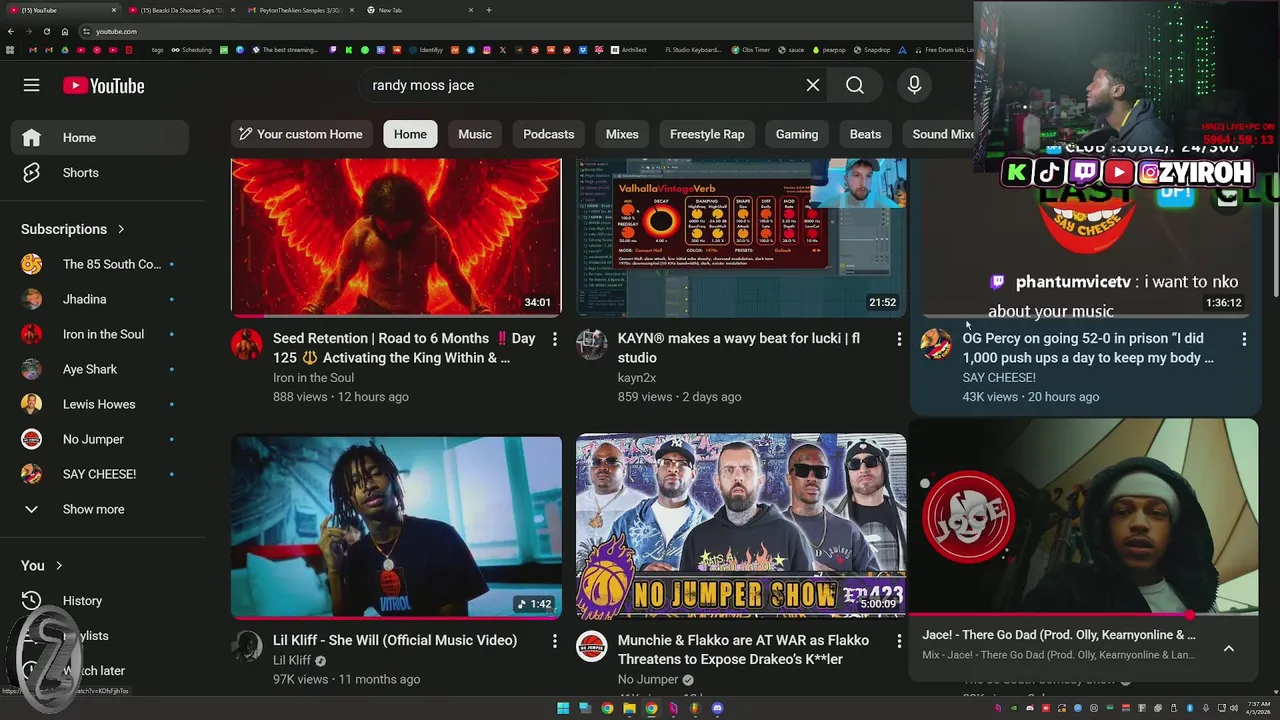Open No Jumper subscription in sidebar

click(x=100, y=439)
